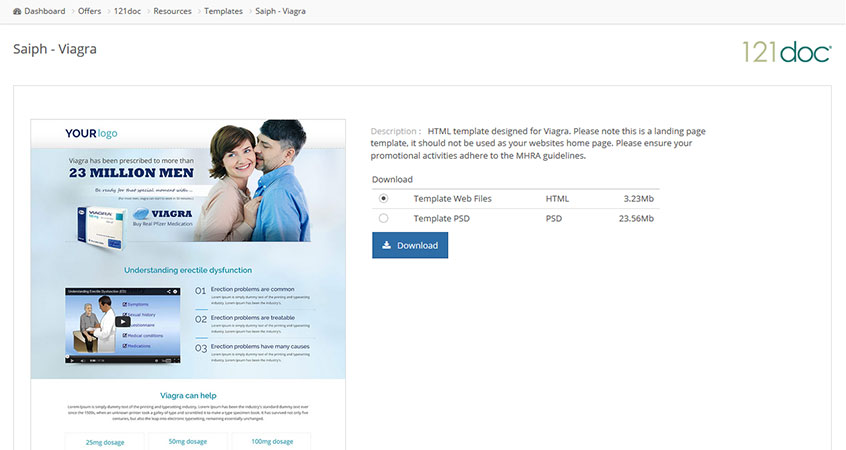Go to Offers in breadcrumb
This screenshot has width=846, height=450.
[89, 11]
